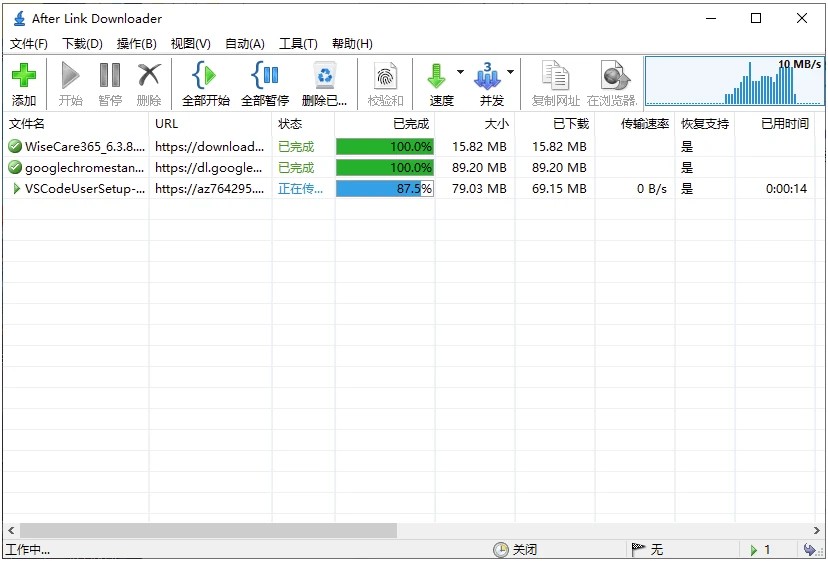Sort by the 状态 column header
This screenshot has width=828, height=561.
304,124
